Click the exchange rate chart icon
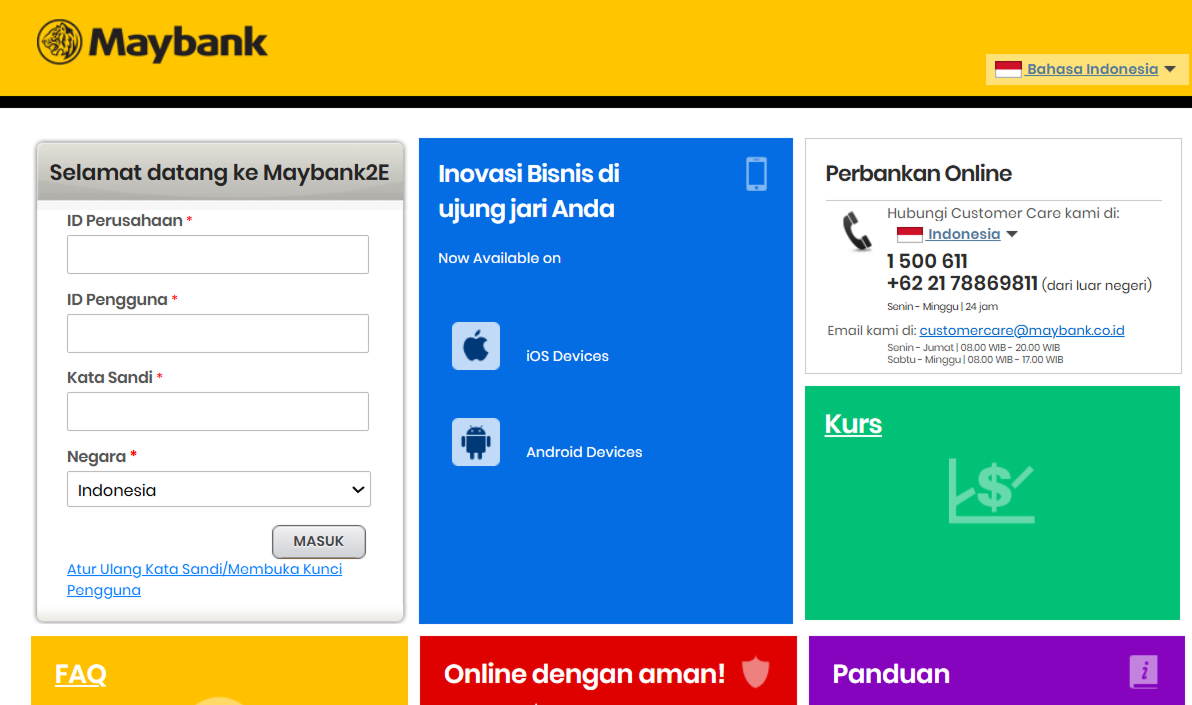 coord(991,491)
